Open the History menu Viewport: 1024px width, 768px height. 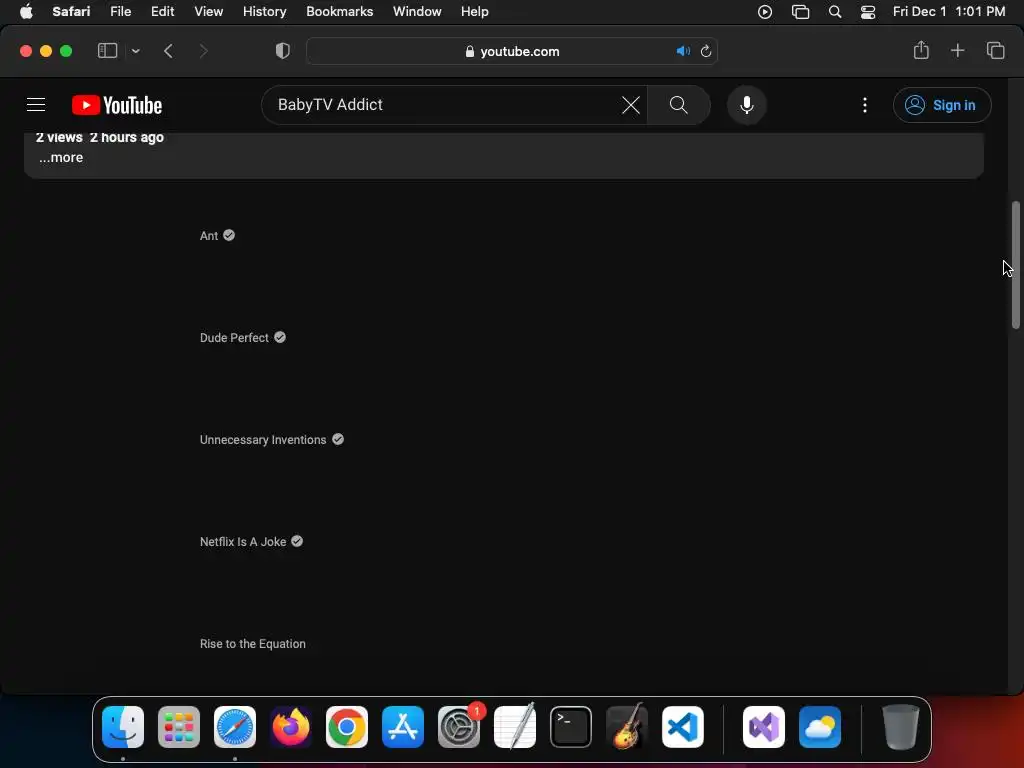tap(264, 12)
